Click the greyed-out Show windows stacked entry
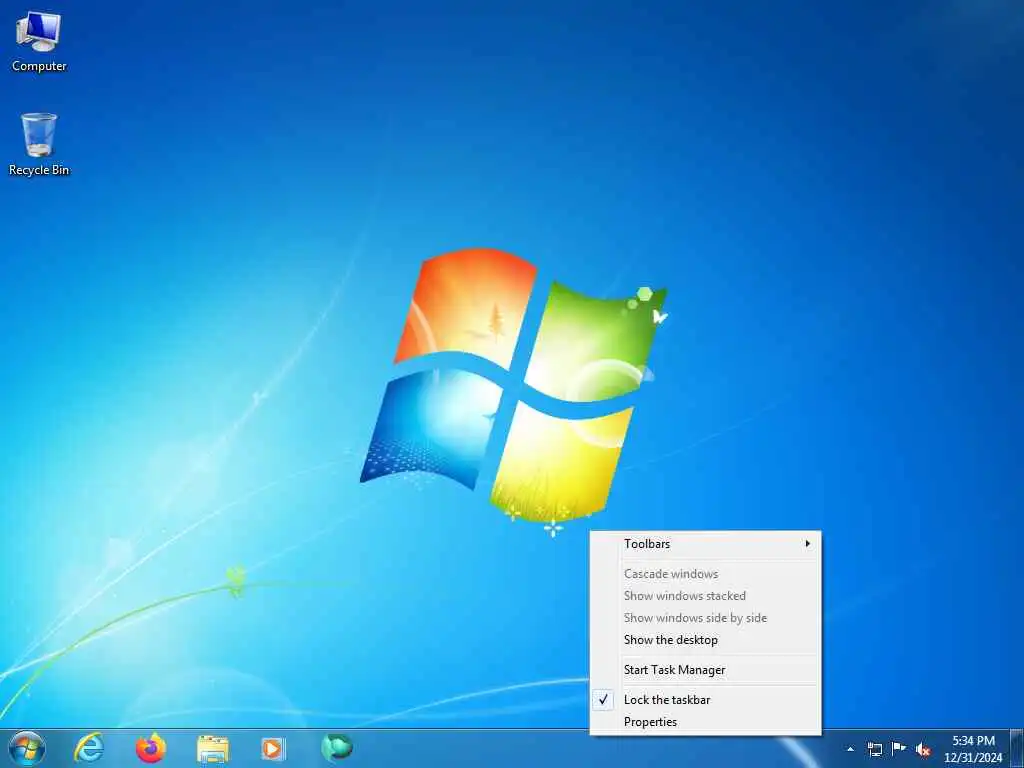The height and width of the screenshot is (768, 1024). pyautogui.click(x=705, y=596)
